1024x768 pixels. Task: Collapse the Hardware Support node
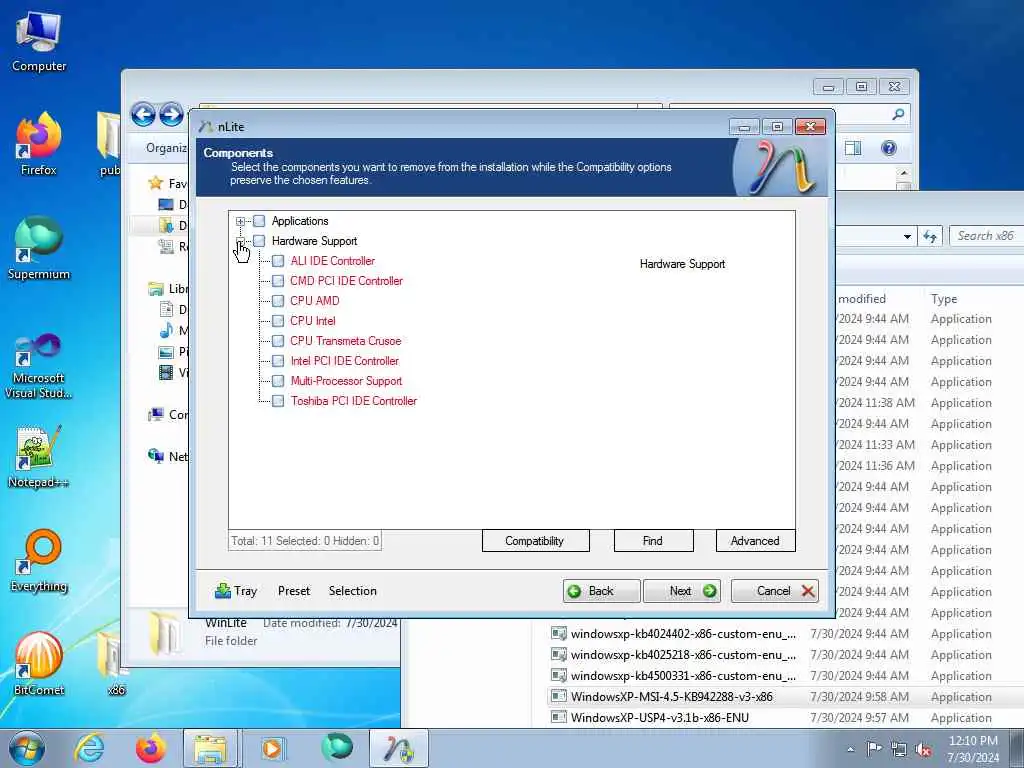point(240,242)
